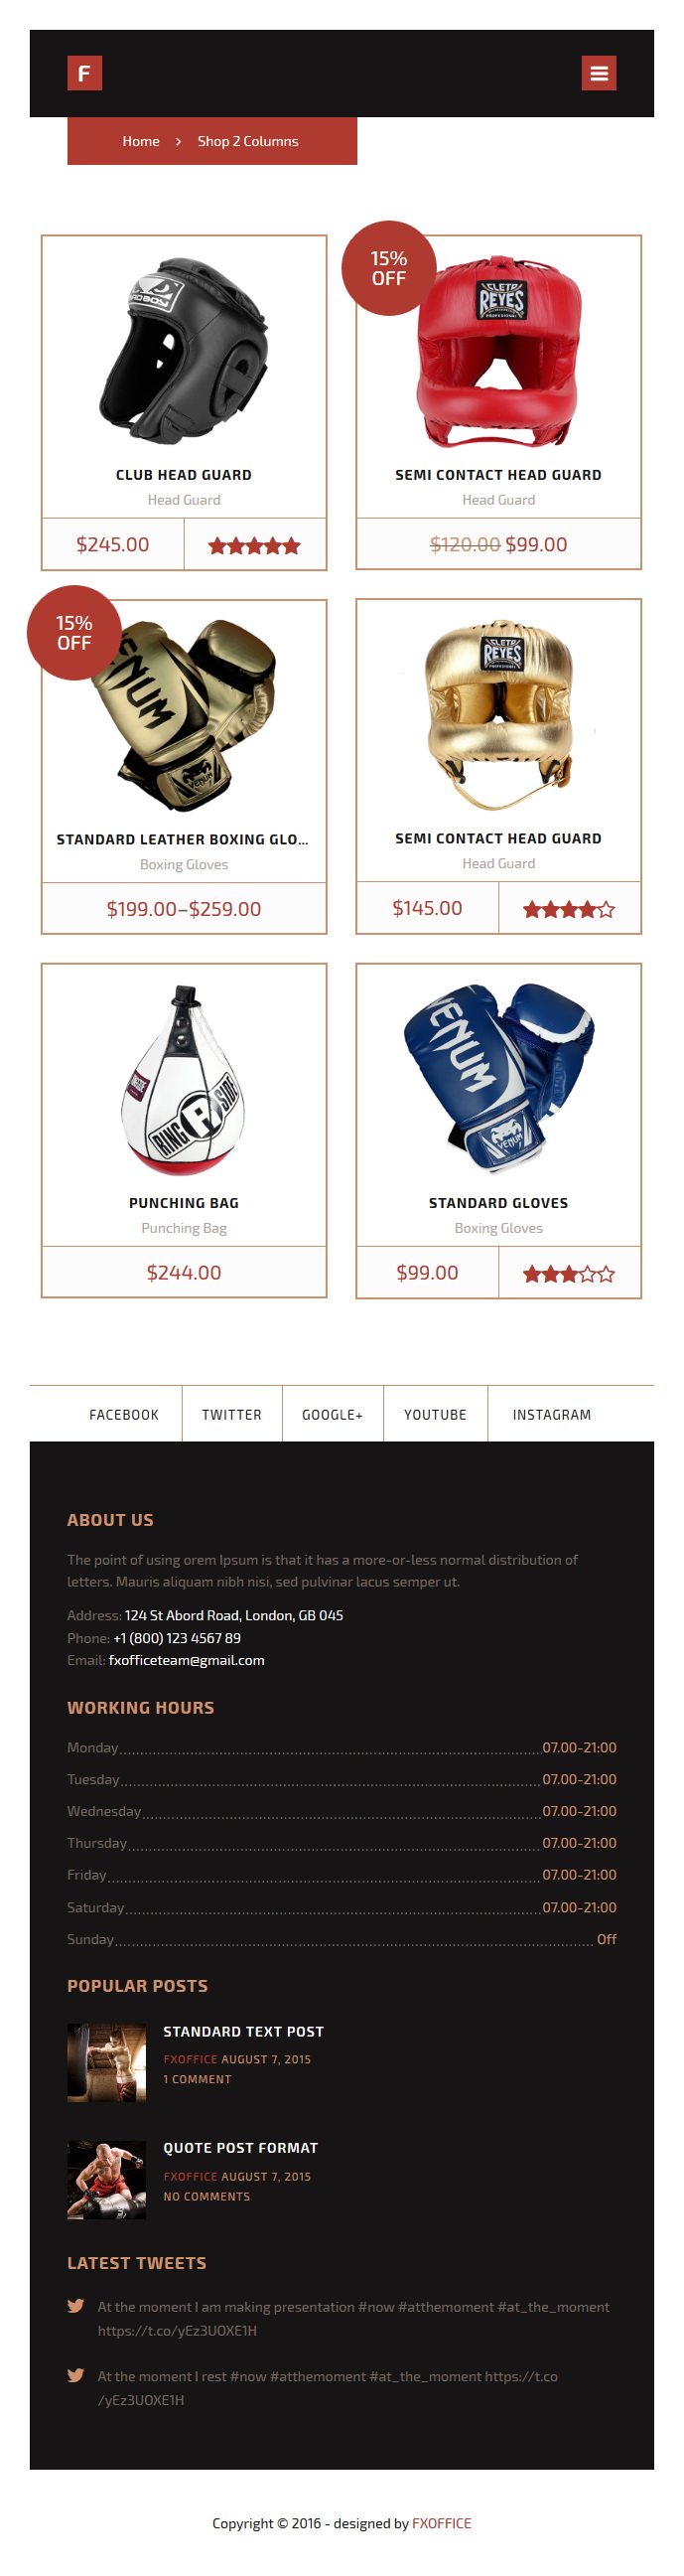This screenshot has height=2576, width=684.
Task: Open the Twitter social tab
Action: tap(232, 1414)
